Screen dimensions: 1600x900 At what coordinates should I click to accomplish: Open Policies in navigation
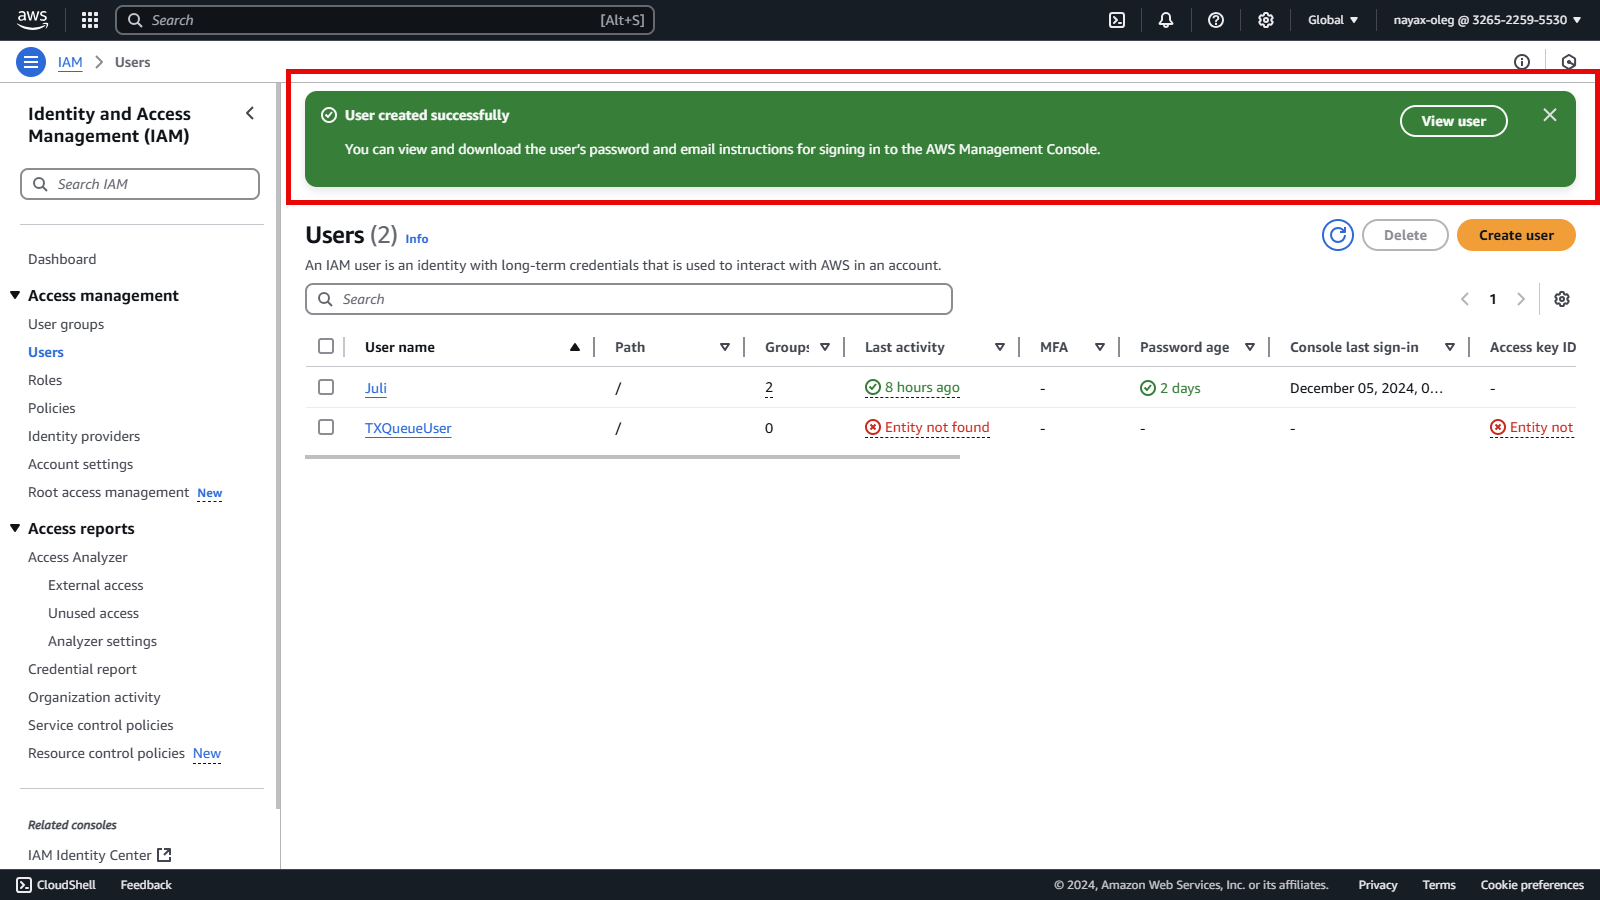pyautogui.click(x=52, y=408)
